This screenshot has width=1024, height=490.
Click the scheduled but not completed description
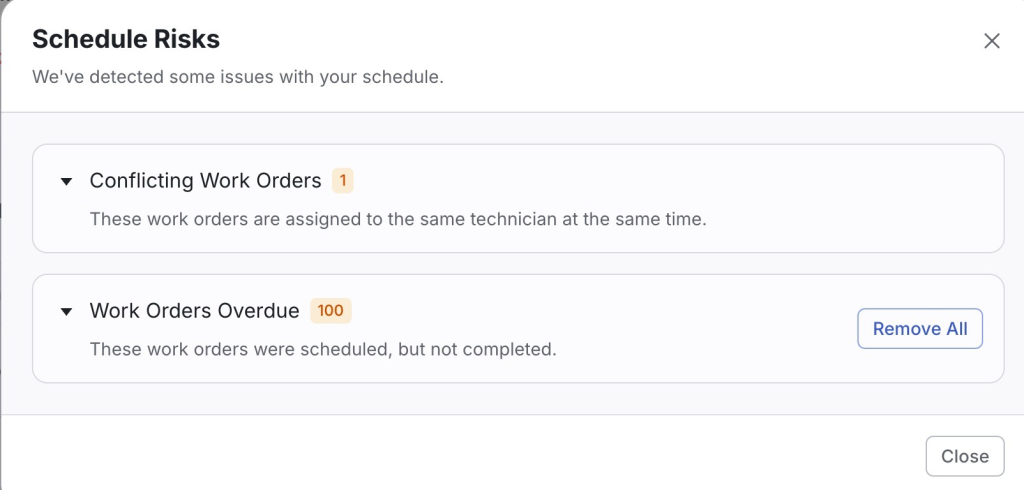(x=322, y=349)
